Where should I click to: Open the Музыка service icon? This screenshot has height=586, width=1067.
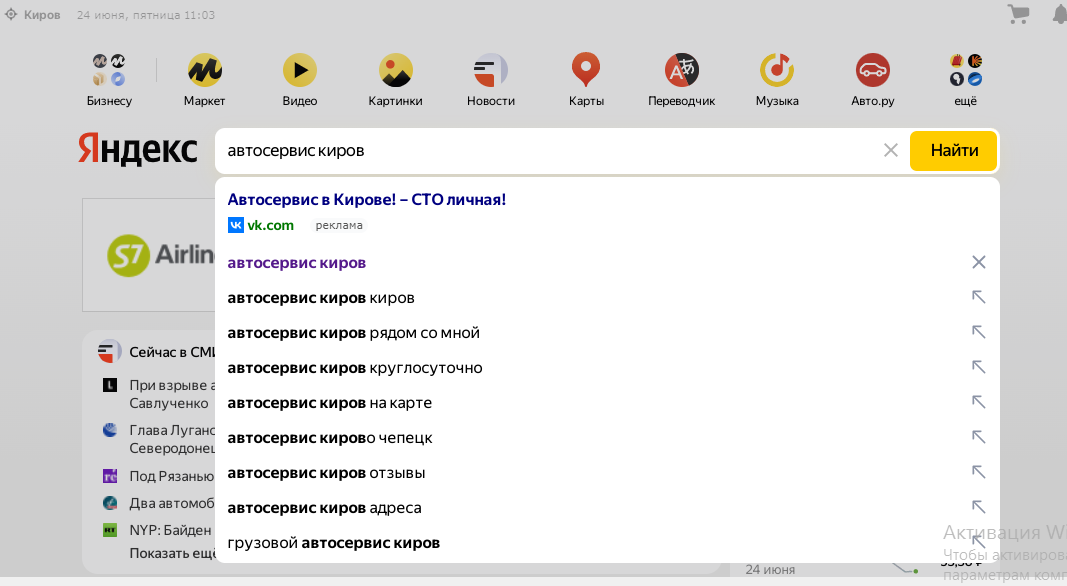777,70
